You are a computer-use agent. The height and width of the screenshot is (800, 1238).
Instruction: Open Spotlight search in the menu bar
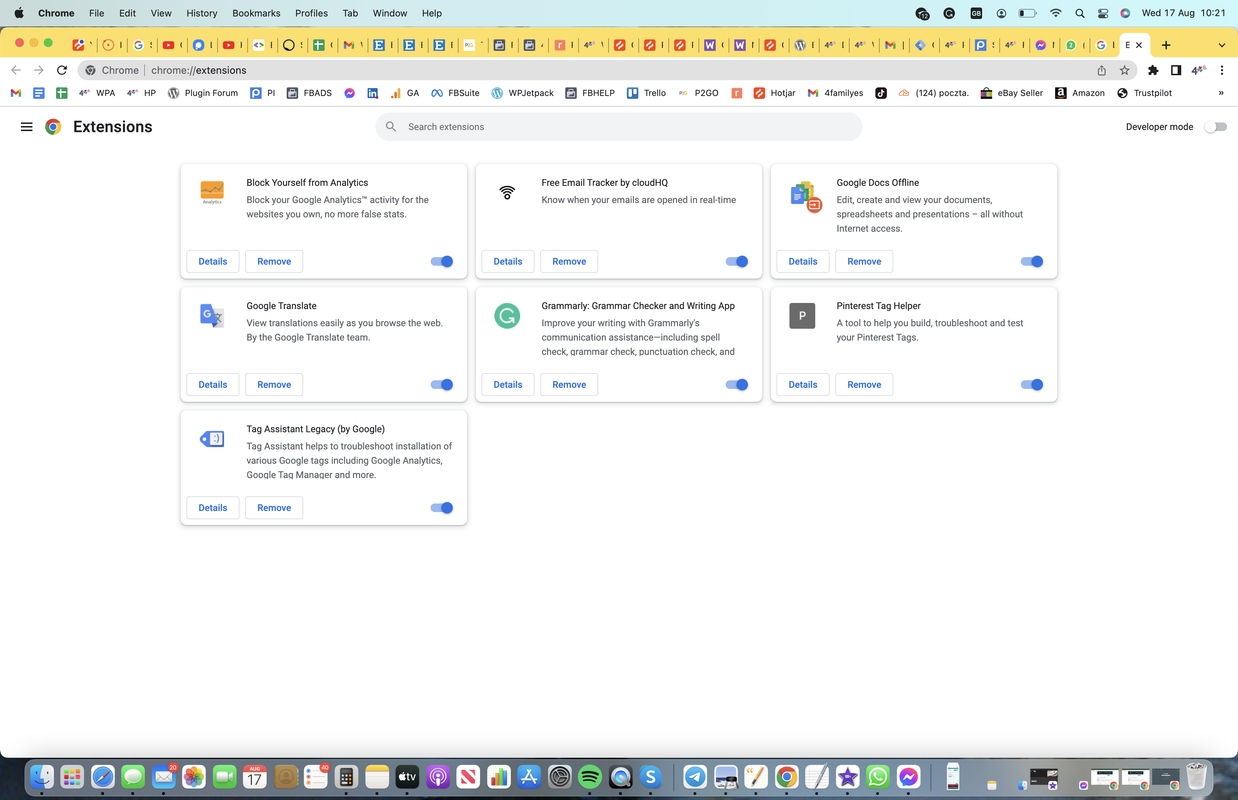pyautogui.click(x=1080, y=13)
